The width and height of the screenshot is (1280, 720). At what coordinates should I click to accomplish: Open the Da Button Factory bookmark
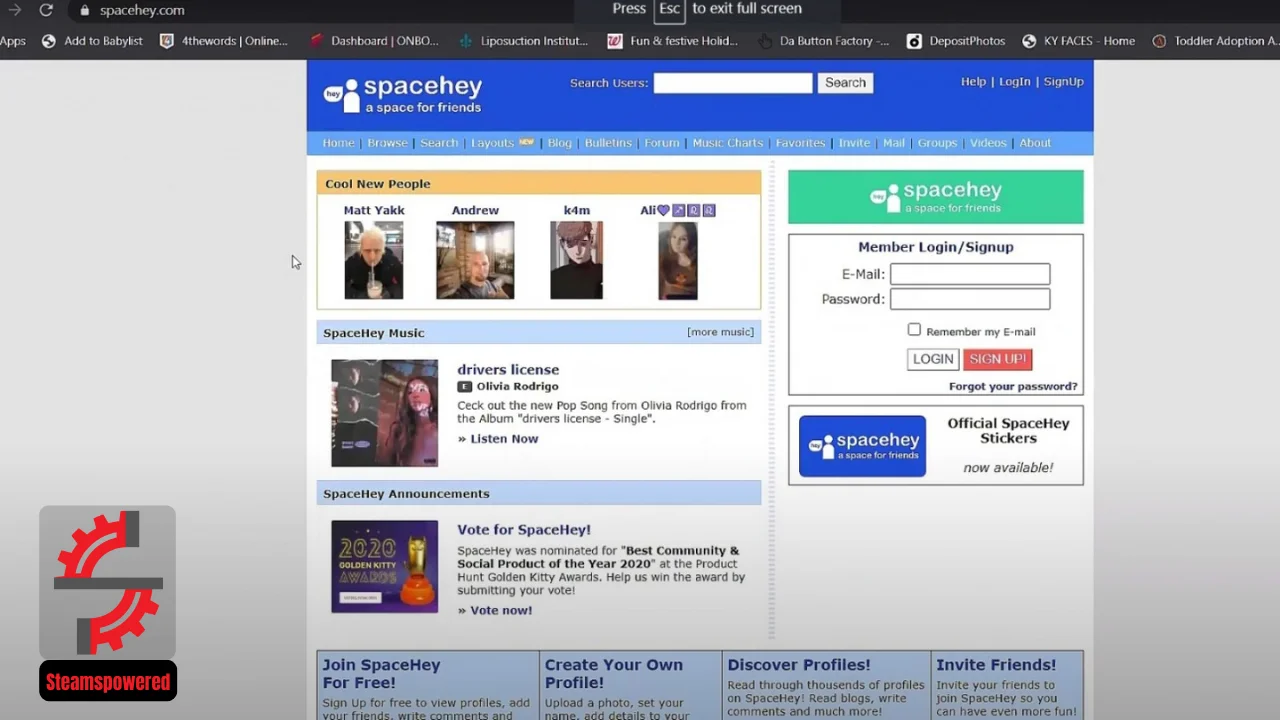[823, 41]
